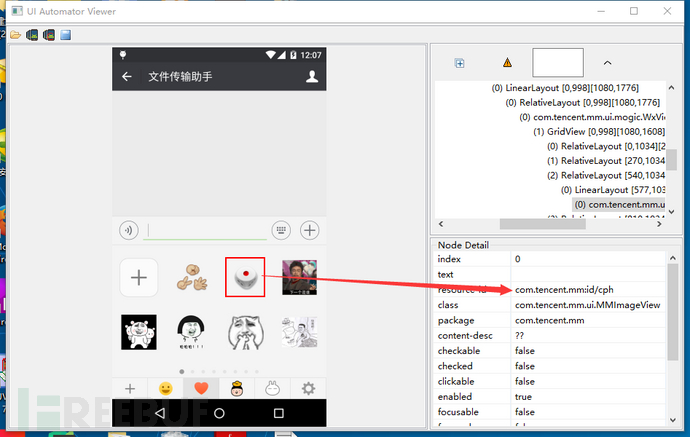Click the message text input field

205,231
